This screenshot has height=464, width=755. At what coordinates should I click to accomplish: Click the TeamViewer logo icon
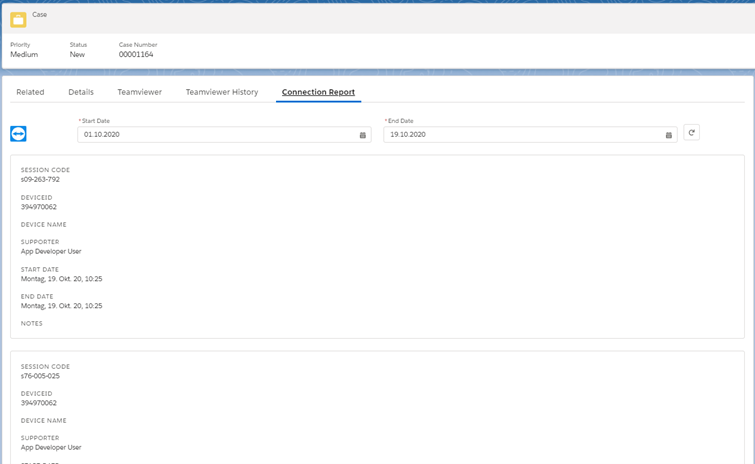[x=18, y=133]
